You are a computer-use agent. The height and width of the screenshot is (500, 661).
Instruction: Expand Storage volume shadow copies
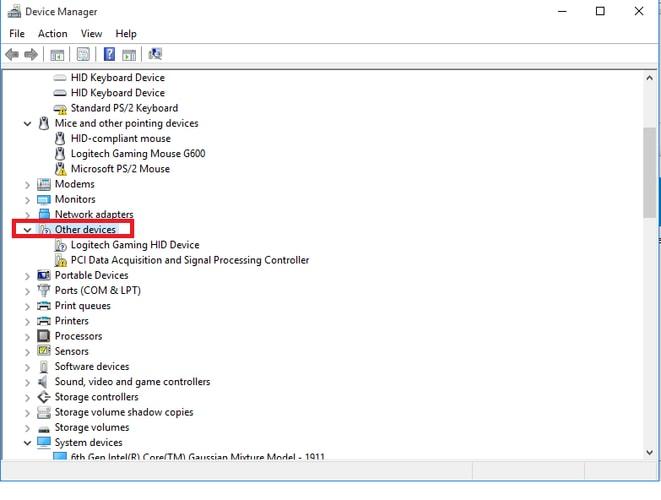(x=27, y=413)
